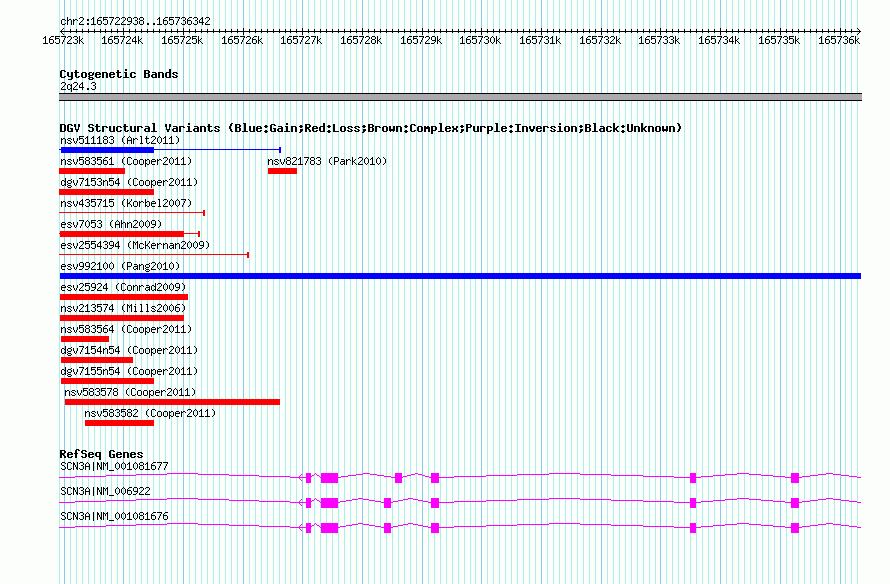Click the 165736k ruler tick label
This screenshot has height=584, width=890.
pos(839,40)
